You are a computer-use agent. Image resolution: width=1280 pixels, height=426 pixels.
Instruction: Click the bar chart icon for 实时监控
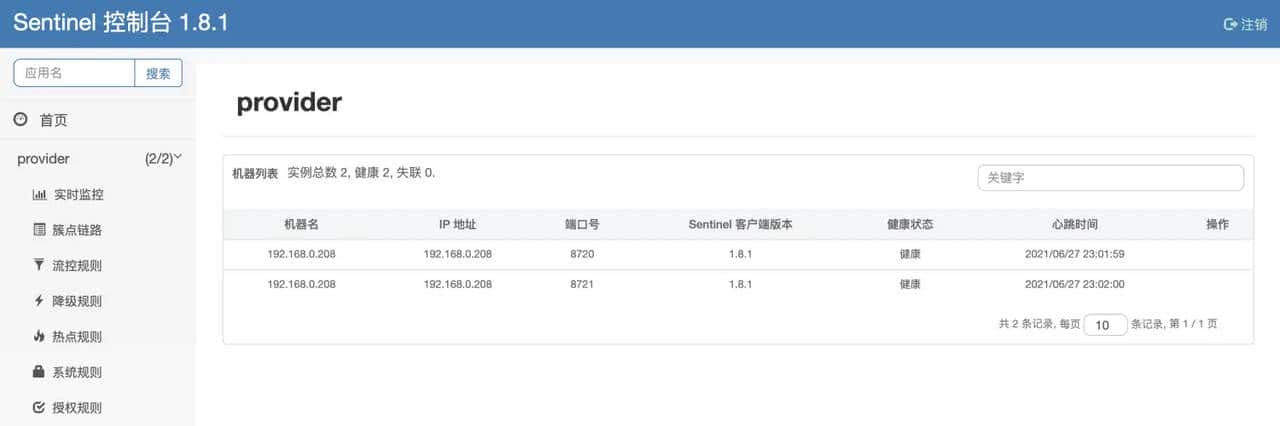[x=39, y=194]
